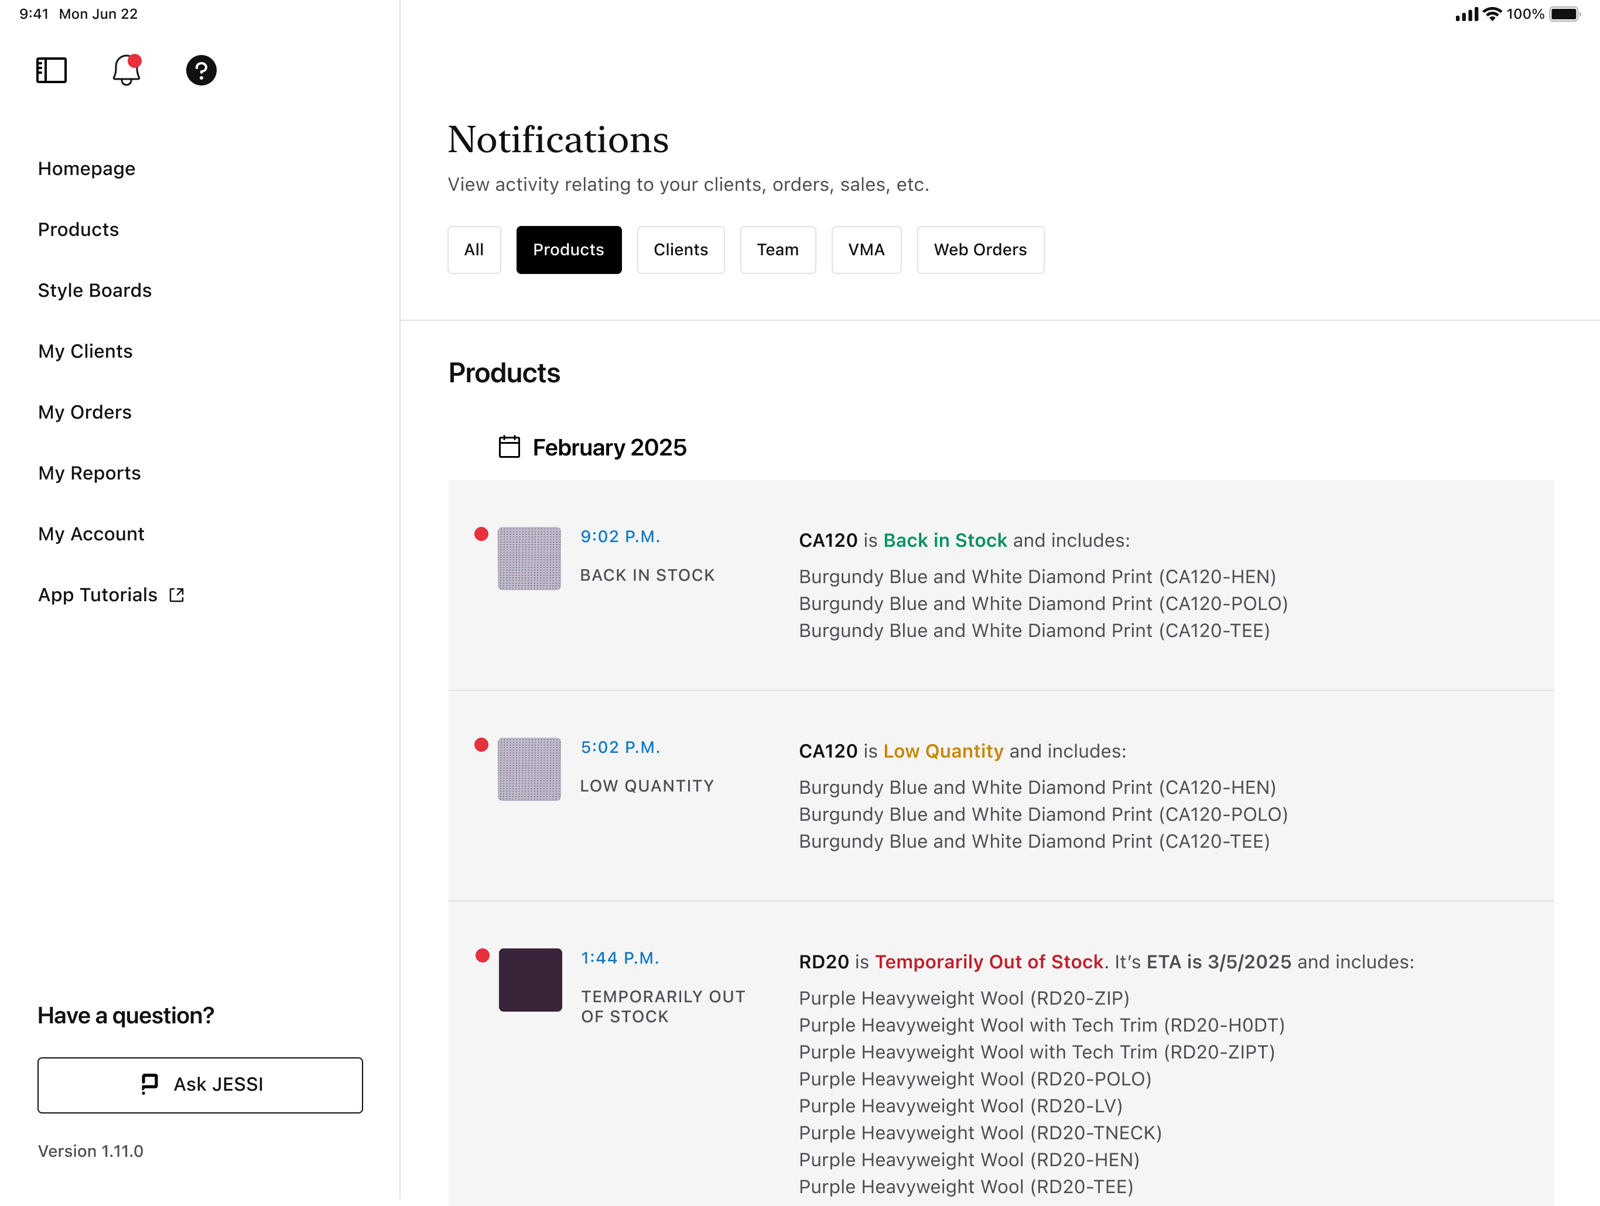Go to Homepage in the sidebar
This screenshot has width=1600, height=1206.
[x=87, y=169]
